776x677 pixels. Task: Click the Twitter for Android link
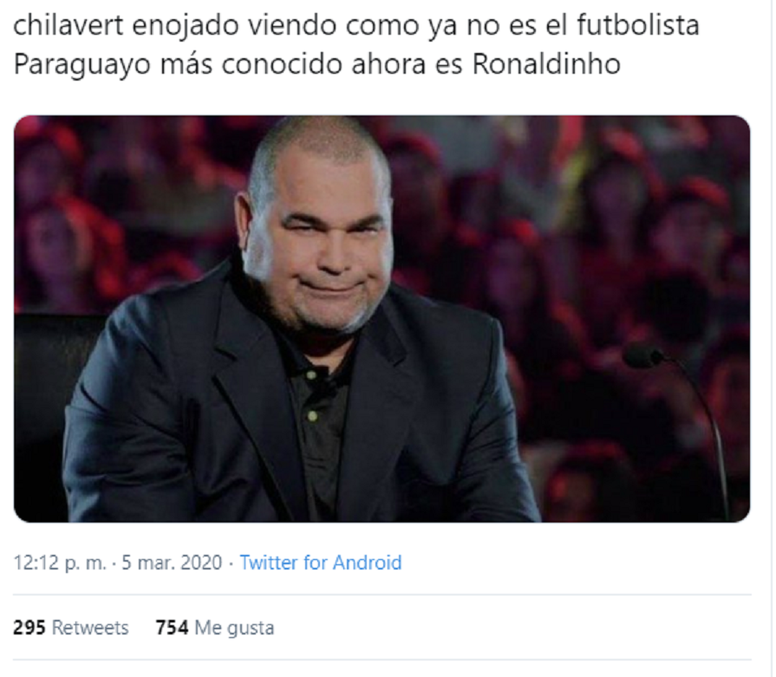click(x=320, y=563)
